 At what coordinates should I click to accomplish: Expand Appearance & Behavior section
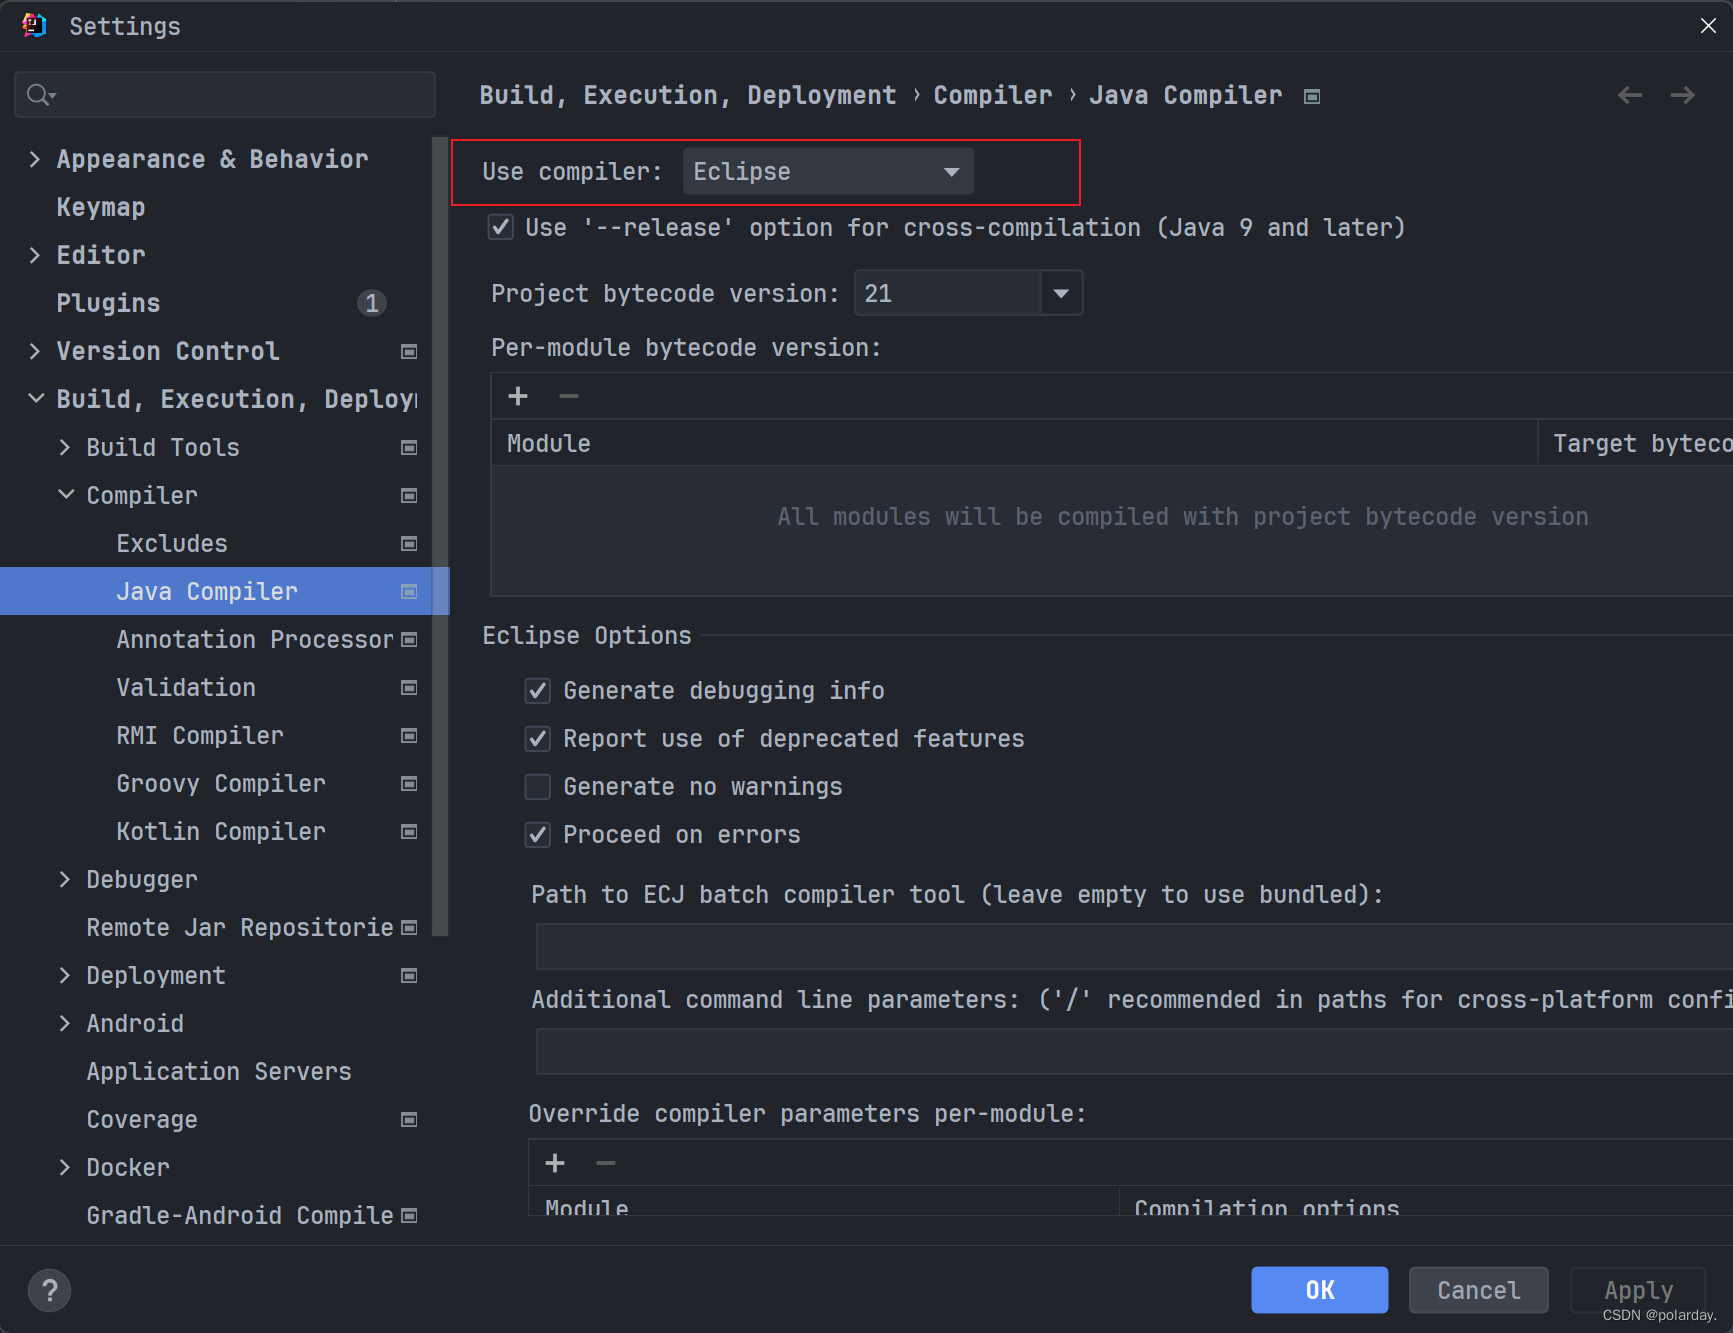click(x=35, y=159)
